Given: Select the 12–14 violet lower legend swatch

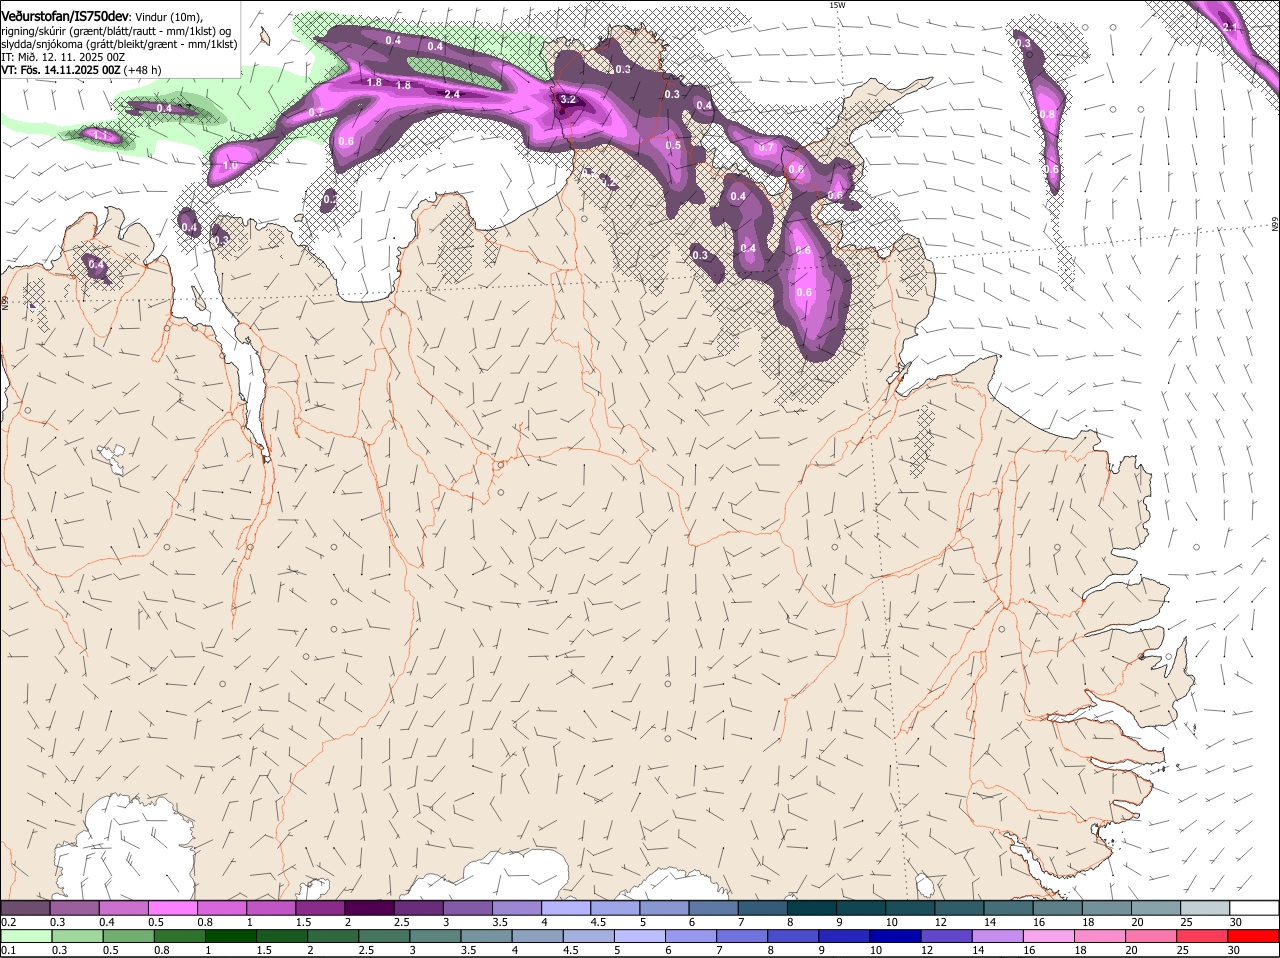Looking at the screenshot, I should tap(946, 936).
